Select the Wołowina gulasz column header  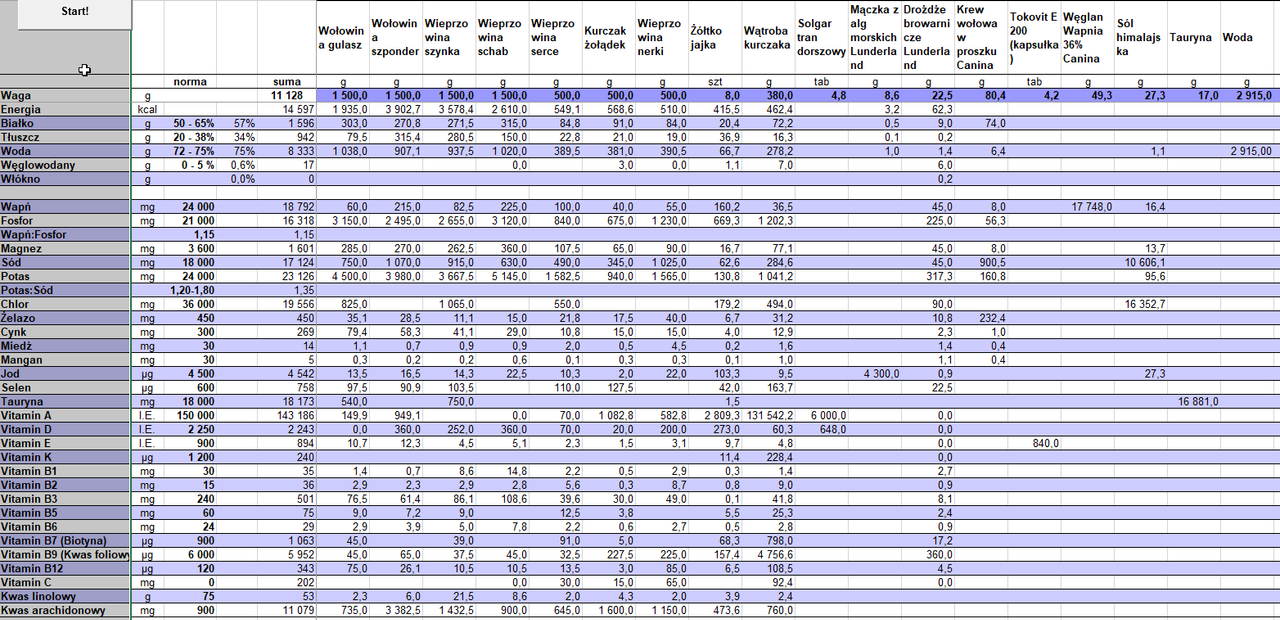click(341, 37)
